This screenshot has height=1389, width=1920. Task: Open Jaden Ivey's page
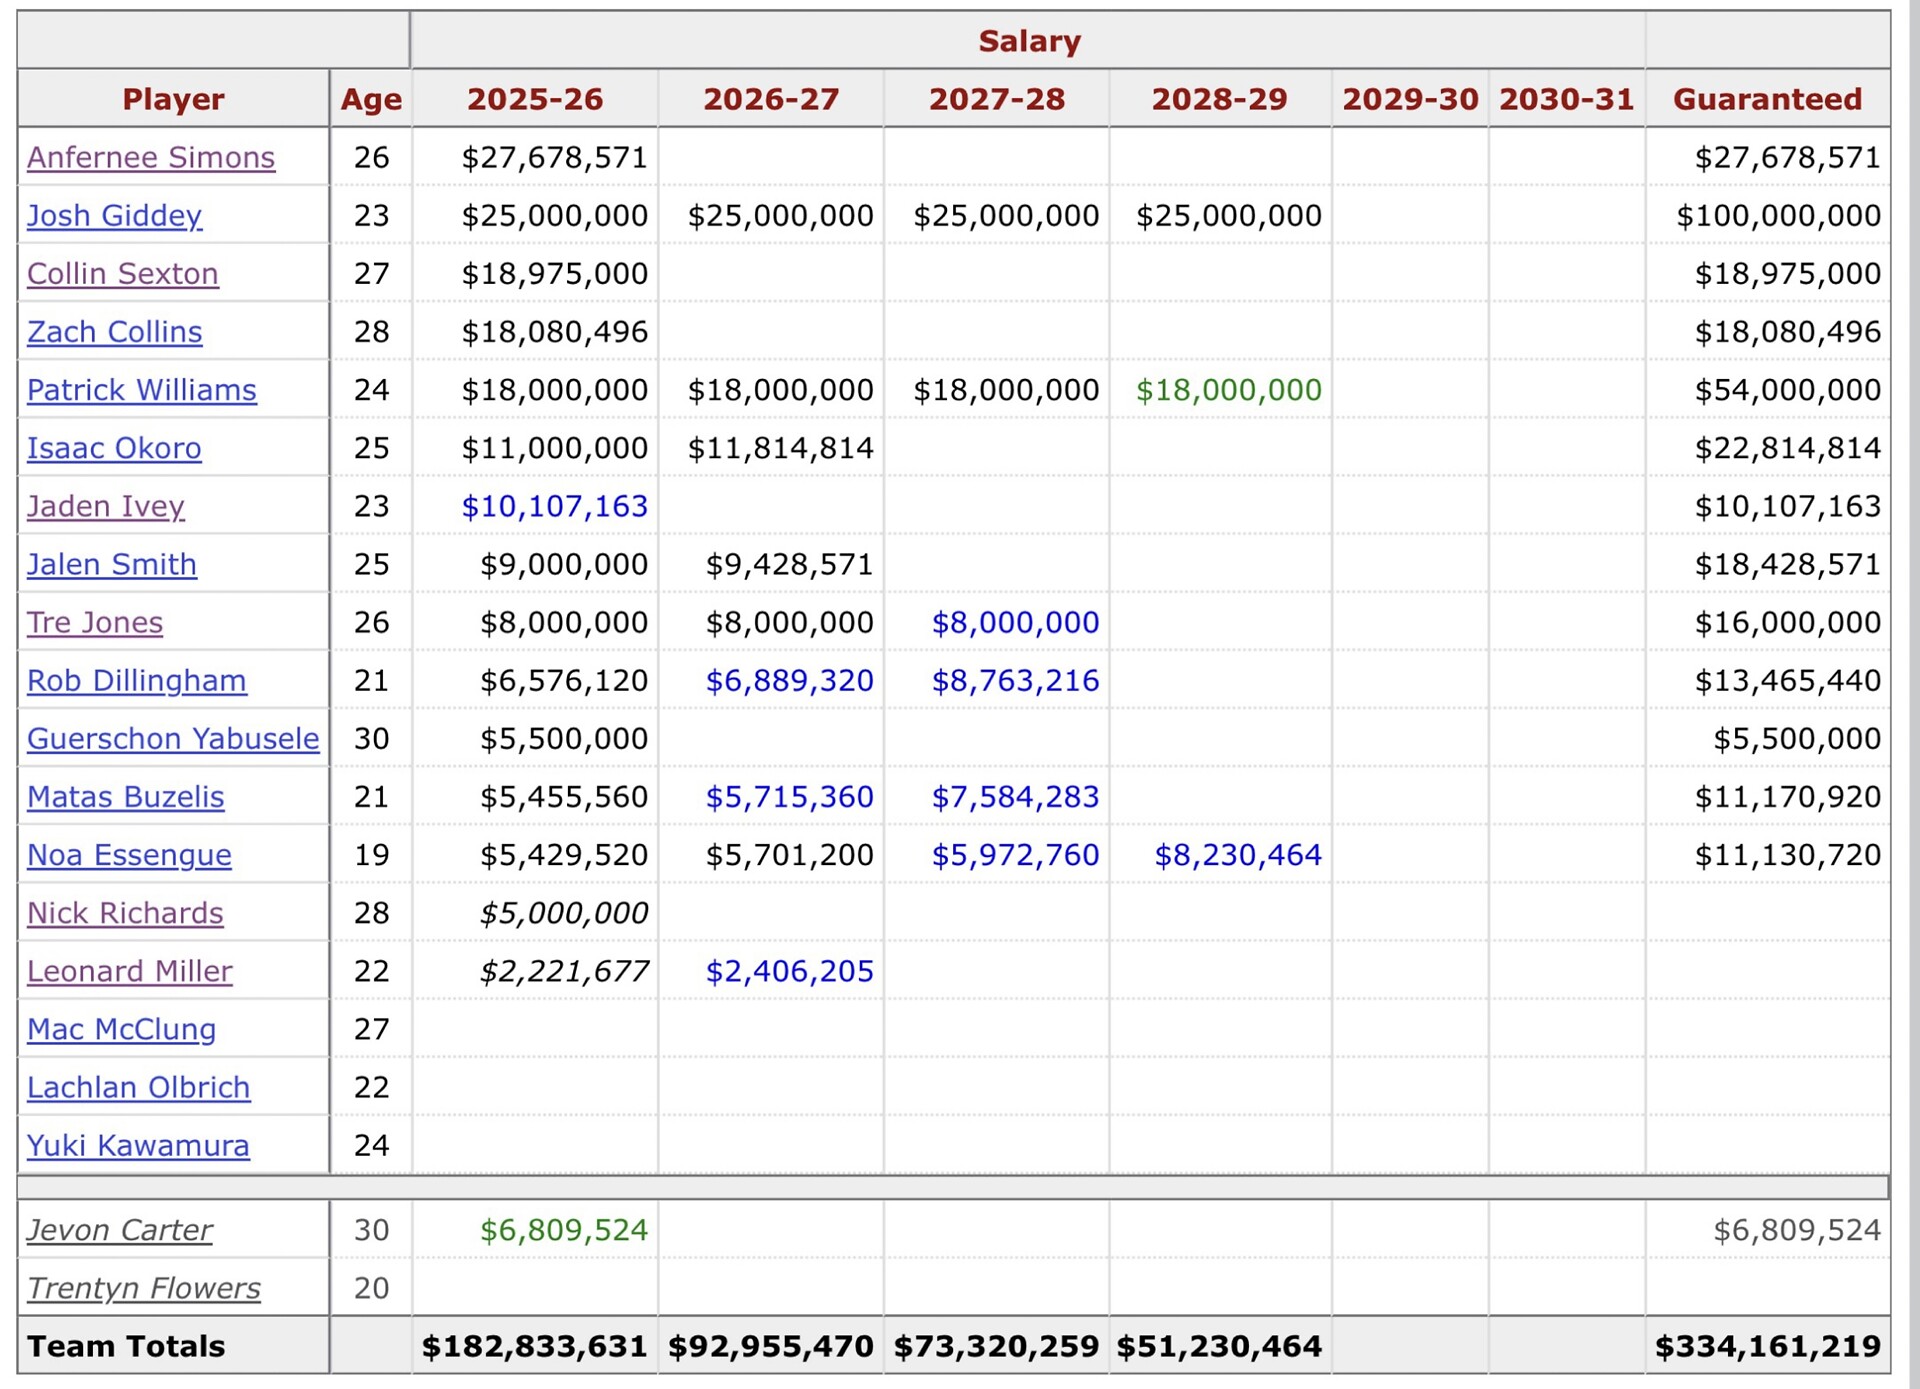click(x=105, y=505)
